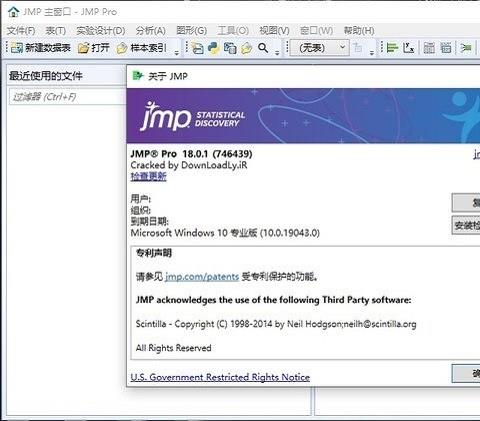Open a file with 打开 button

click(94, 48)
